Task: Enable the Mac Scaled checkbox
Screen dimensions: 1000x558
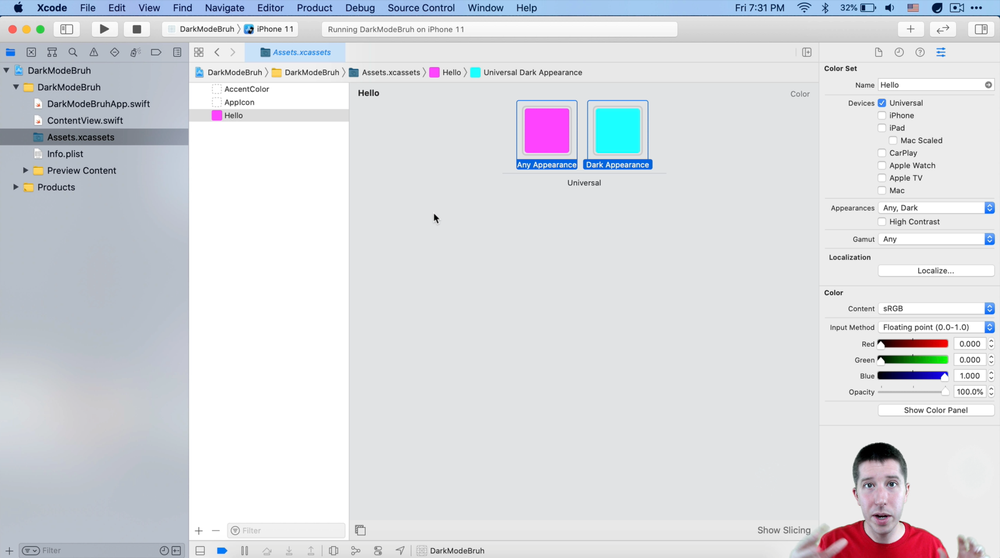Action: (893, 140)
